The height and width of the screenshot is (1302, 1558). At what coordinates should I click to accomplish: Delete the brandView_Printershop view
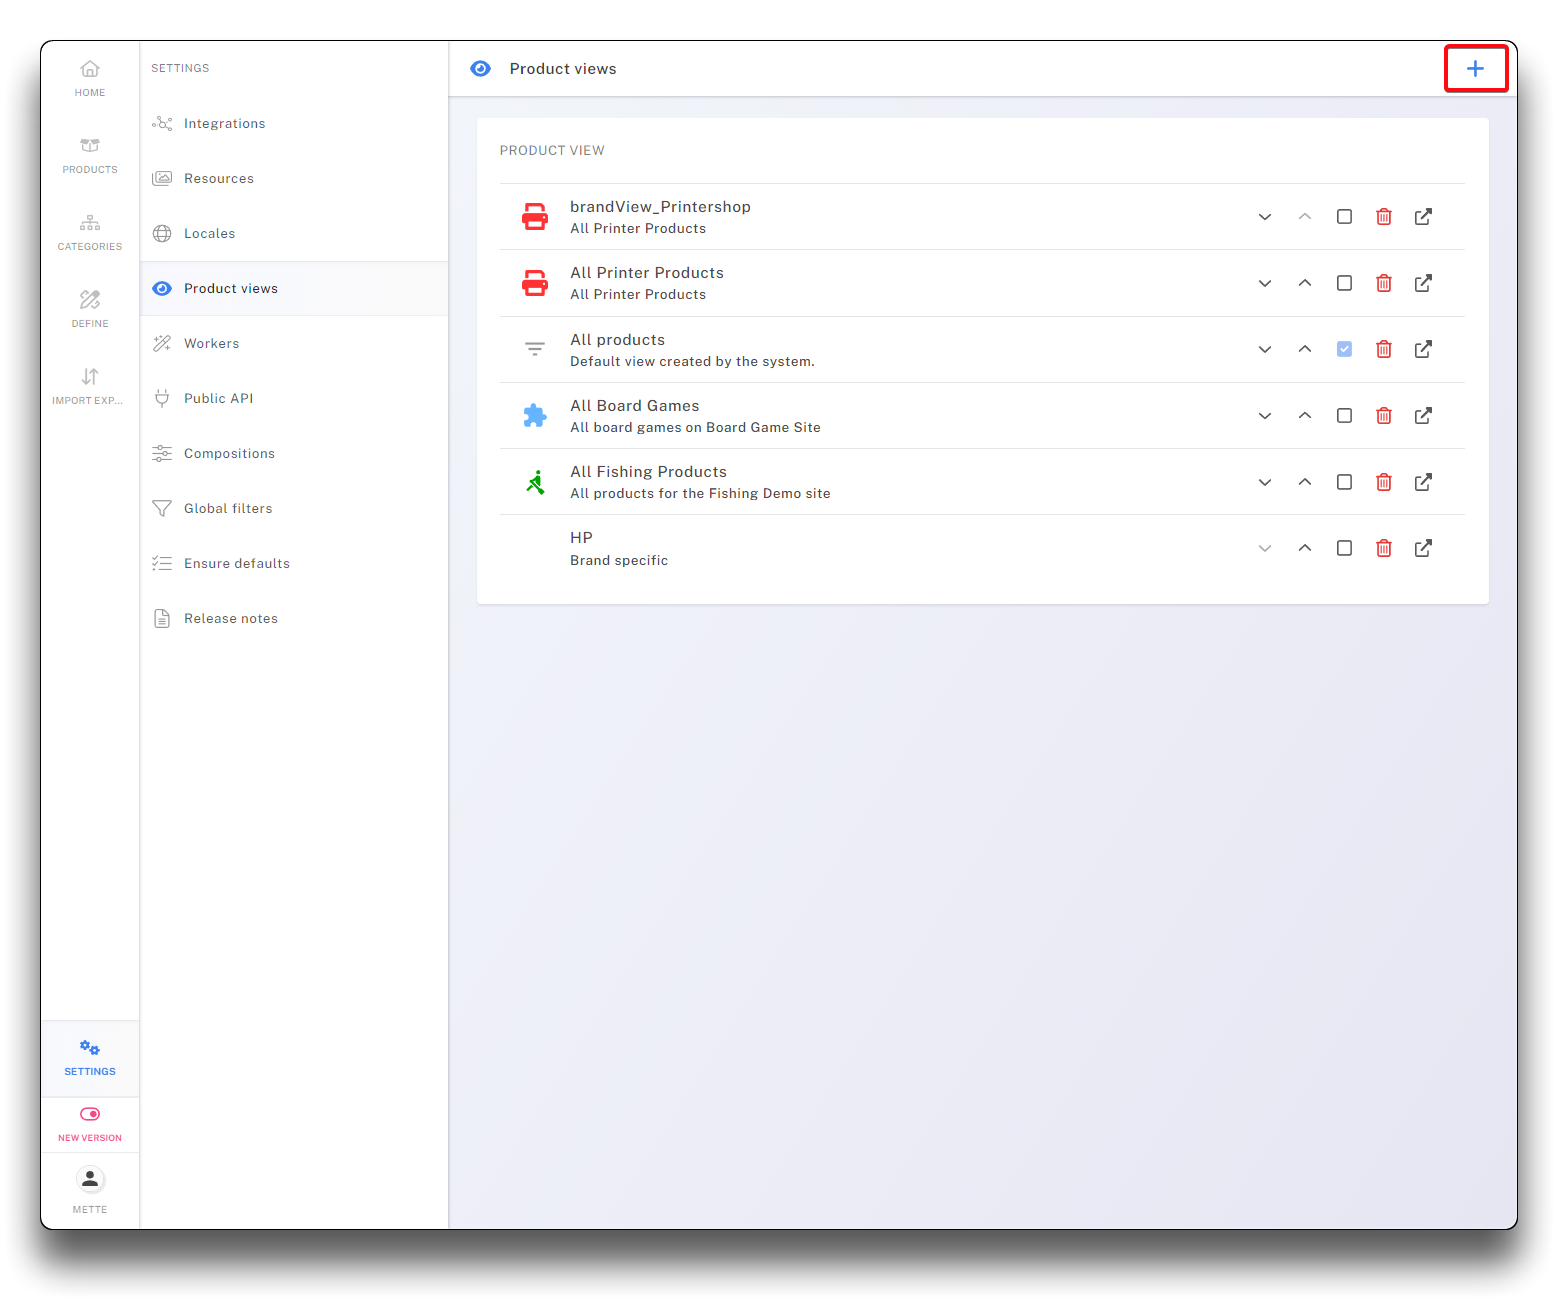[x=1384, y=217]
